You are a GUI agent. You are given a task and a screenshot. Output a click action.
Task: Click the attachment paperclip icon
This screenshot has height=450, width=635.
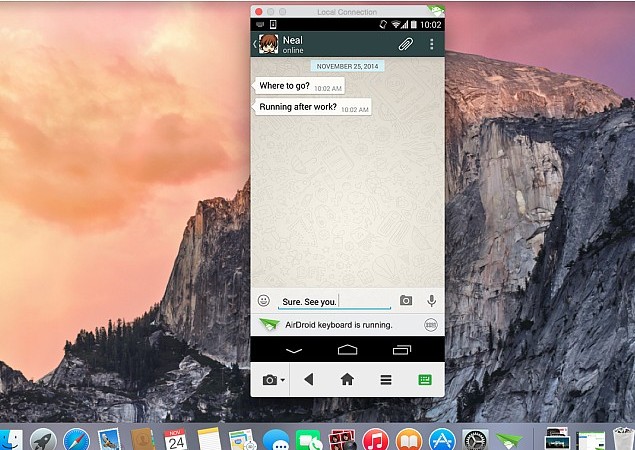pyautogui.click(x=405, y=44)
